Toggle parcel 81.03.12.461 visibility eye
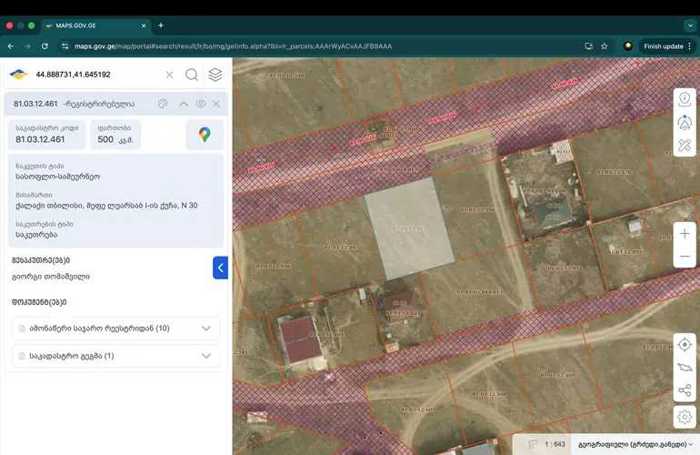This screenshot has height=455, width=700. tap(200, 103)
